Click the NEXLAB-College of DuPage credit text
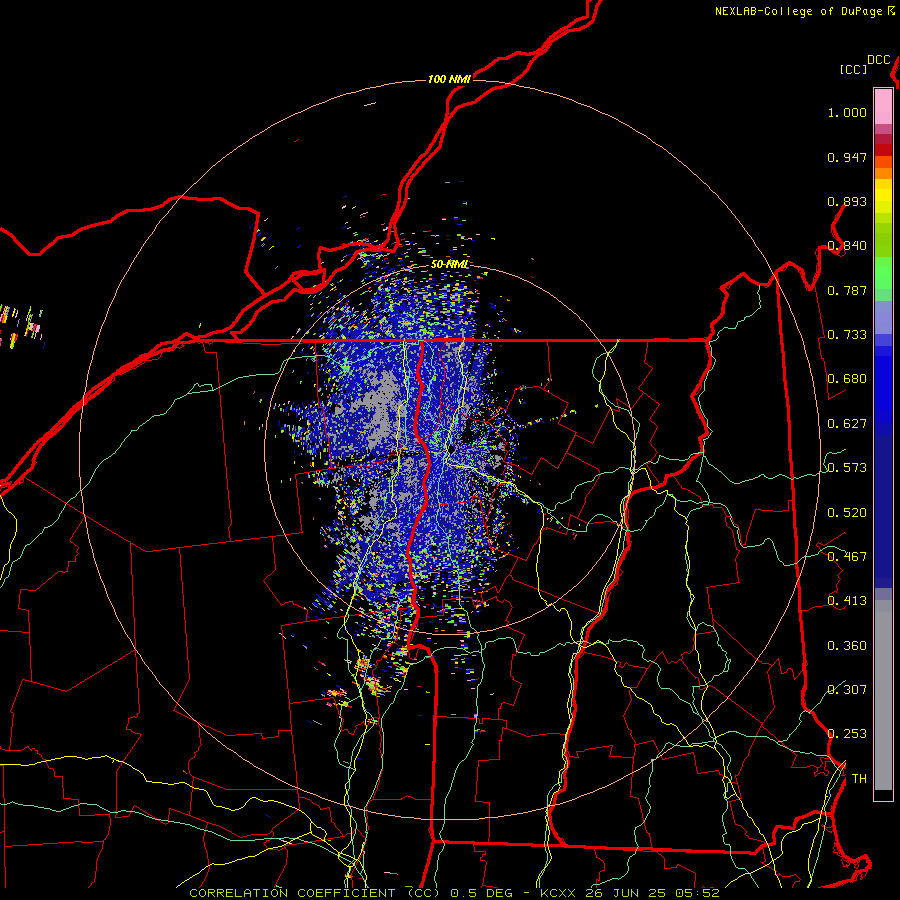This screenshot has height=900, width=900. tap(798, 11)
